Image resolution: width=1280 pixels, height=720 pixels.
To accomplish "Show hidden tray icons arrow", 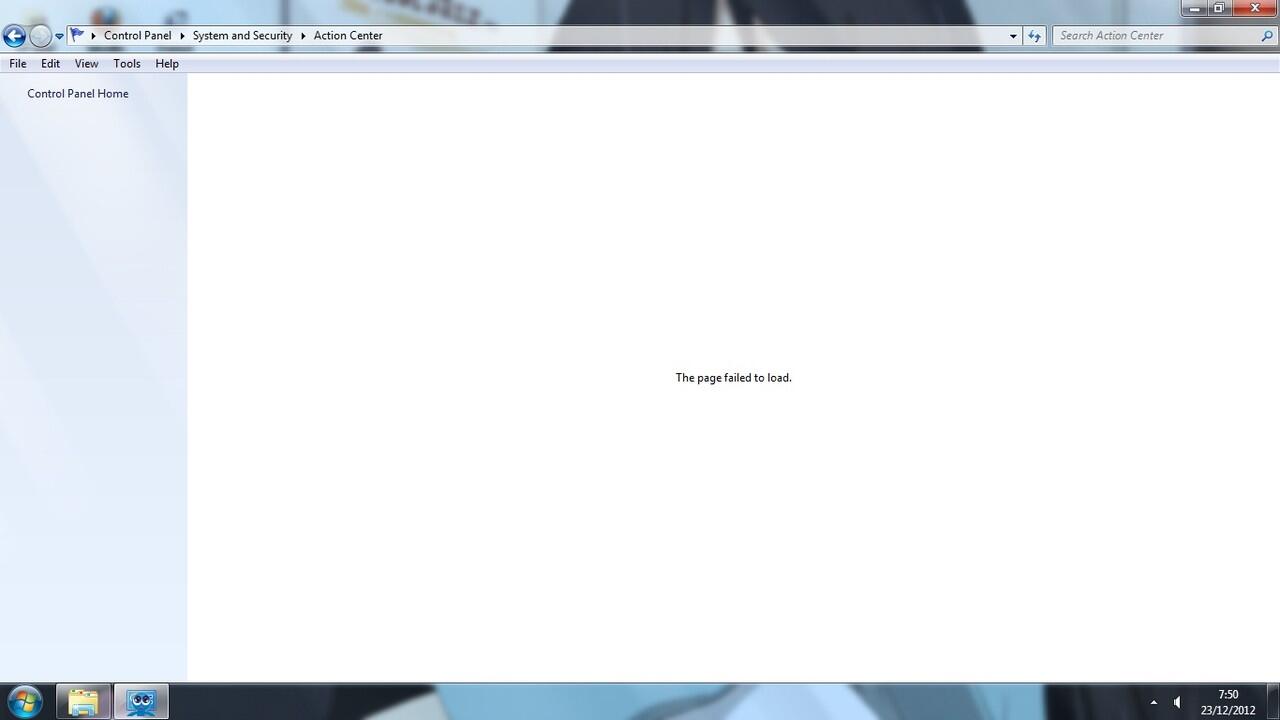I will (x=1153, y=702).
